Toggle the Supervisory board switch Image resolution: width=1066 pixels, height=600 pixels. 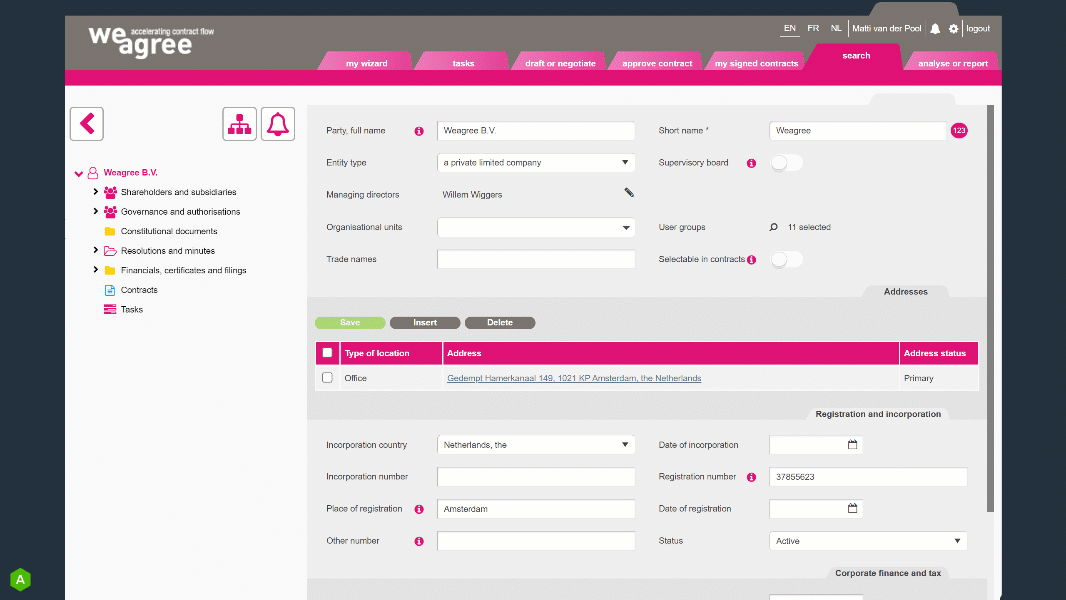click(786, 162)
